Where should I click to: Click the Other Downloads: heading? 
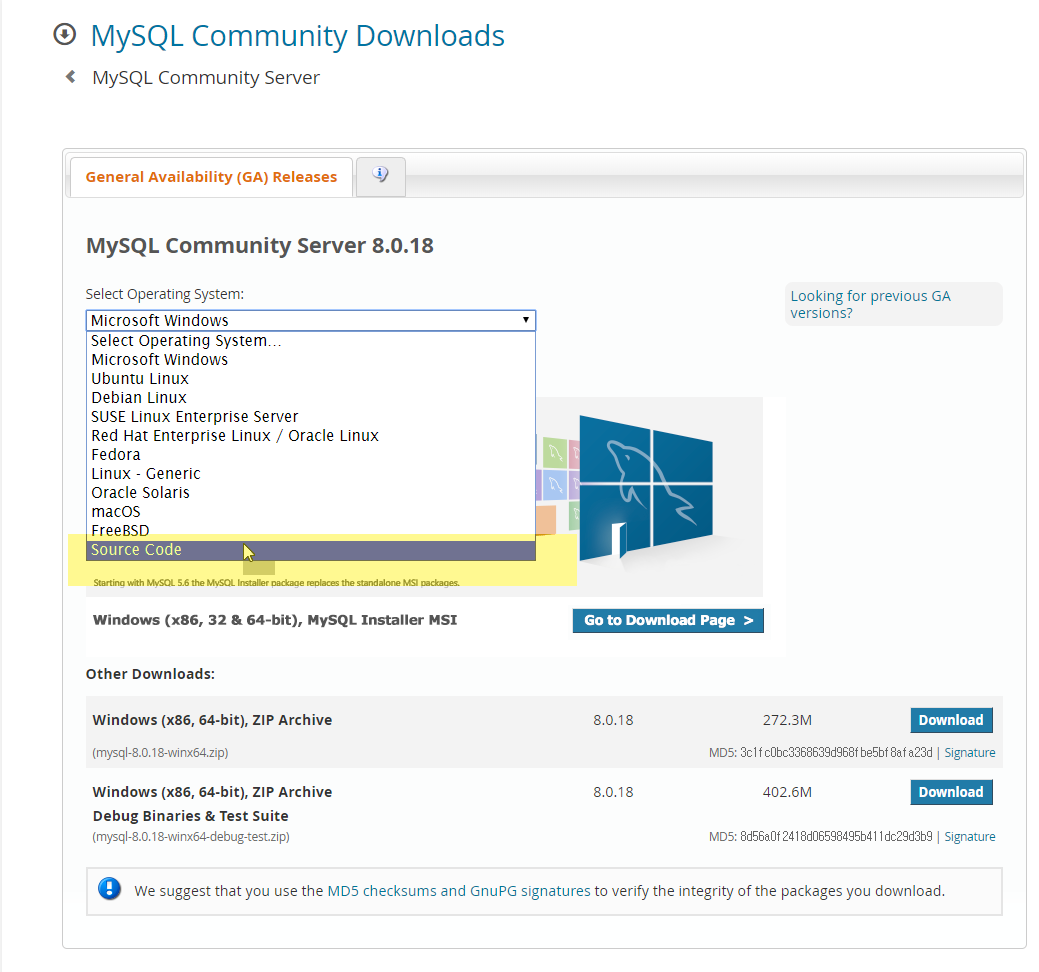click(x=150, y=674)
